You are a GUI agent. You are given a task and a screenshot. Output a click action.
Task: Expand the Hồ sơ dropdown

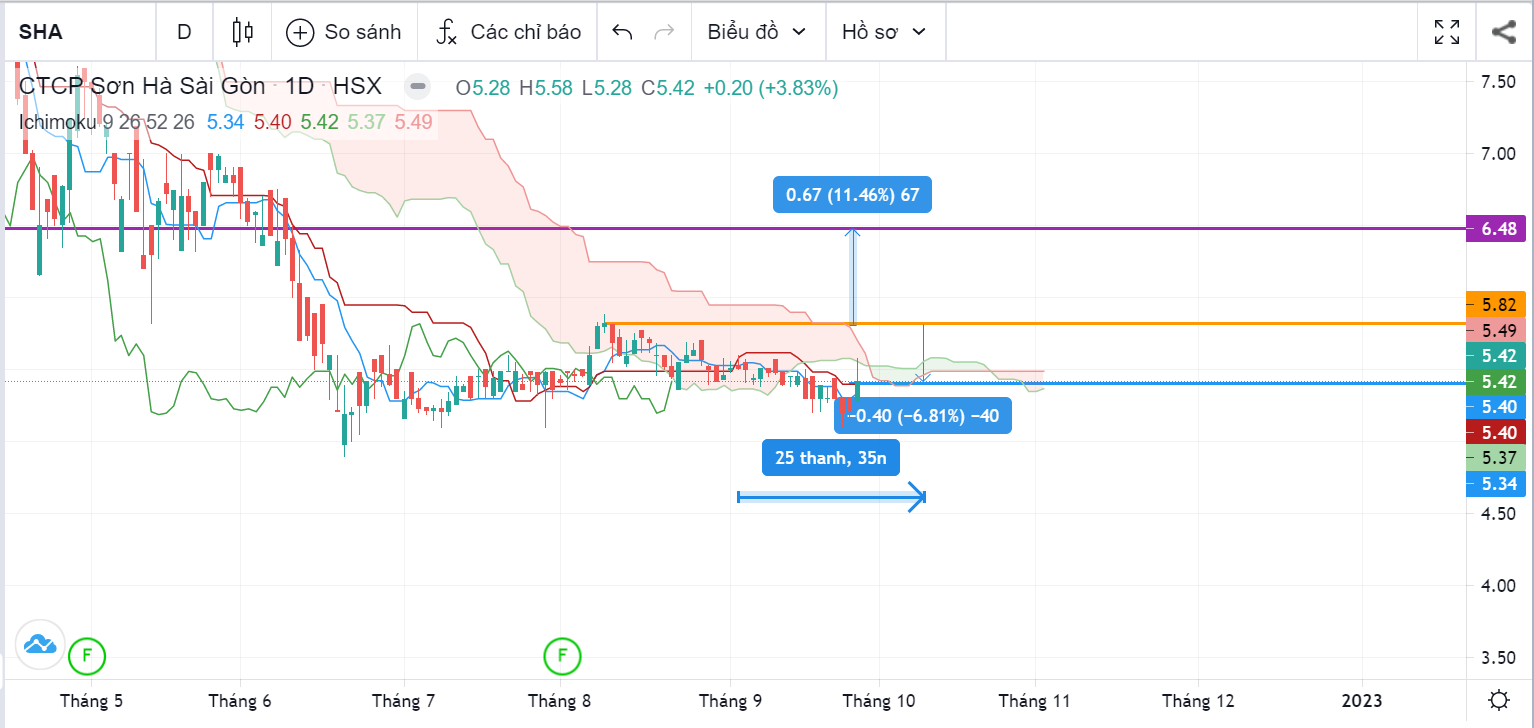[884, 32]
